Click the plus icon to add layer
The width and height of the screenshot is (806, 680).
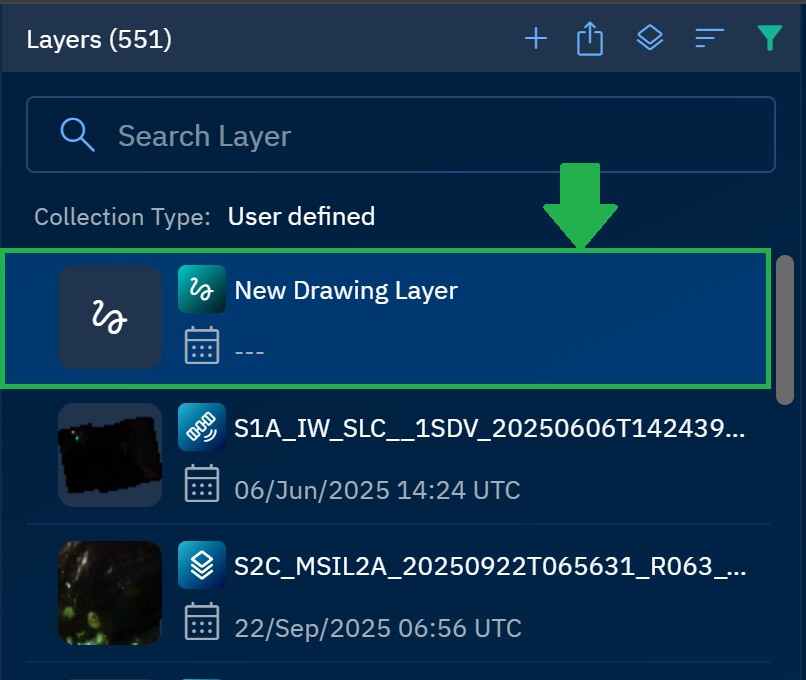coord(536,39)
